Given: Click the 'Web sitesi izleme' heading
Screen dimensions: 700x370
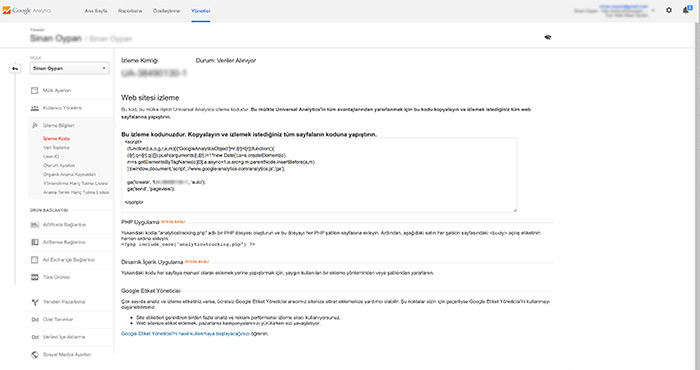Looking at the screenshot, I should pos(150,98).
